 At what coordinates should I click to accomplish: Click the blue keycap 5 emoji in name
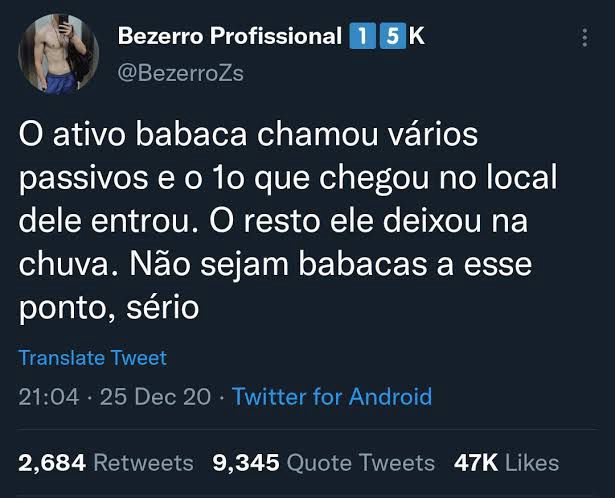tap(393, 36)
